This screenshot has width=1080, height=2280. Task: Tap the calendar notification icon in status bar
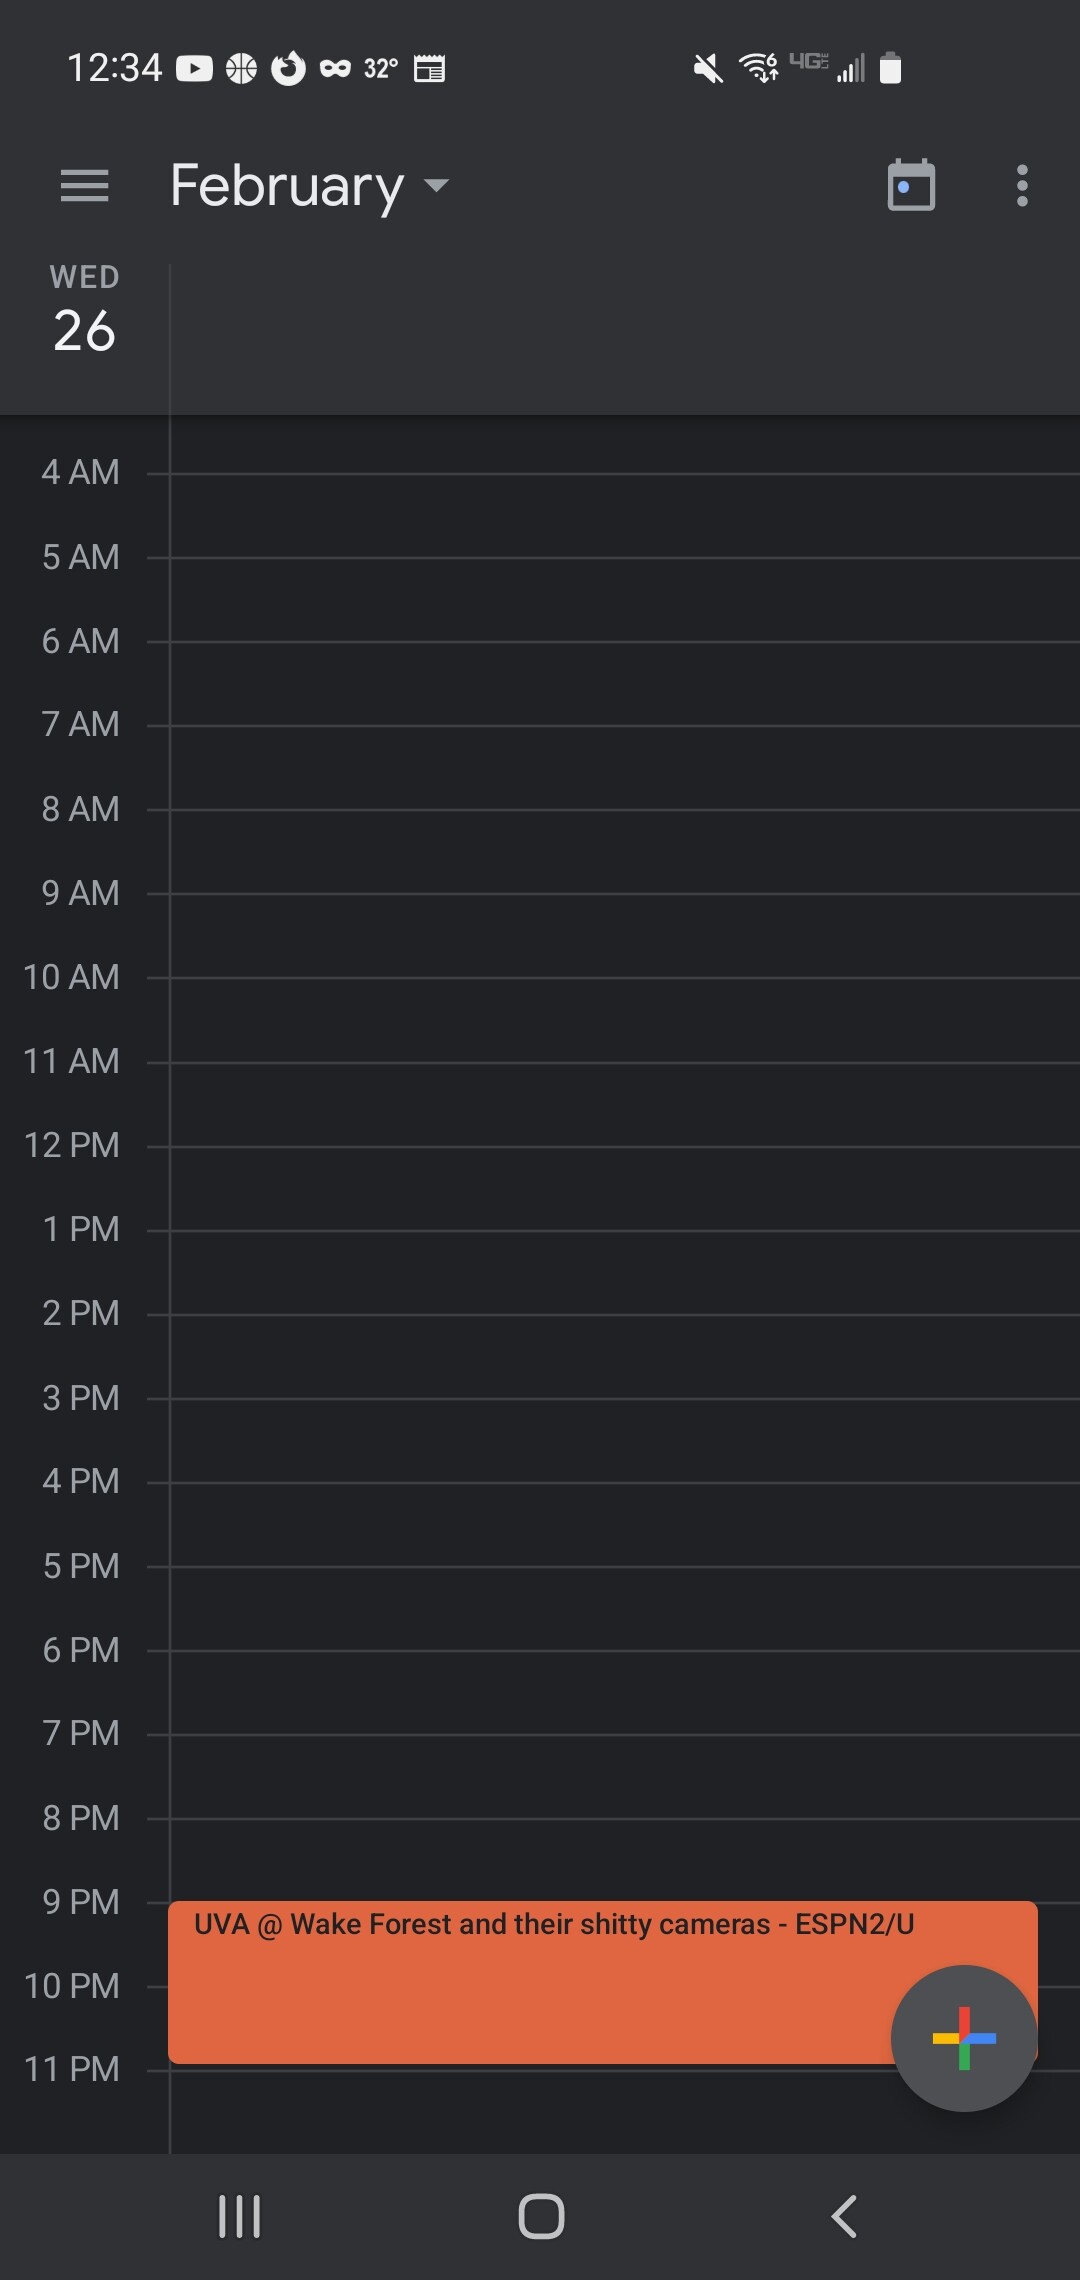coord(429,68)
